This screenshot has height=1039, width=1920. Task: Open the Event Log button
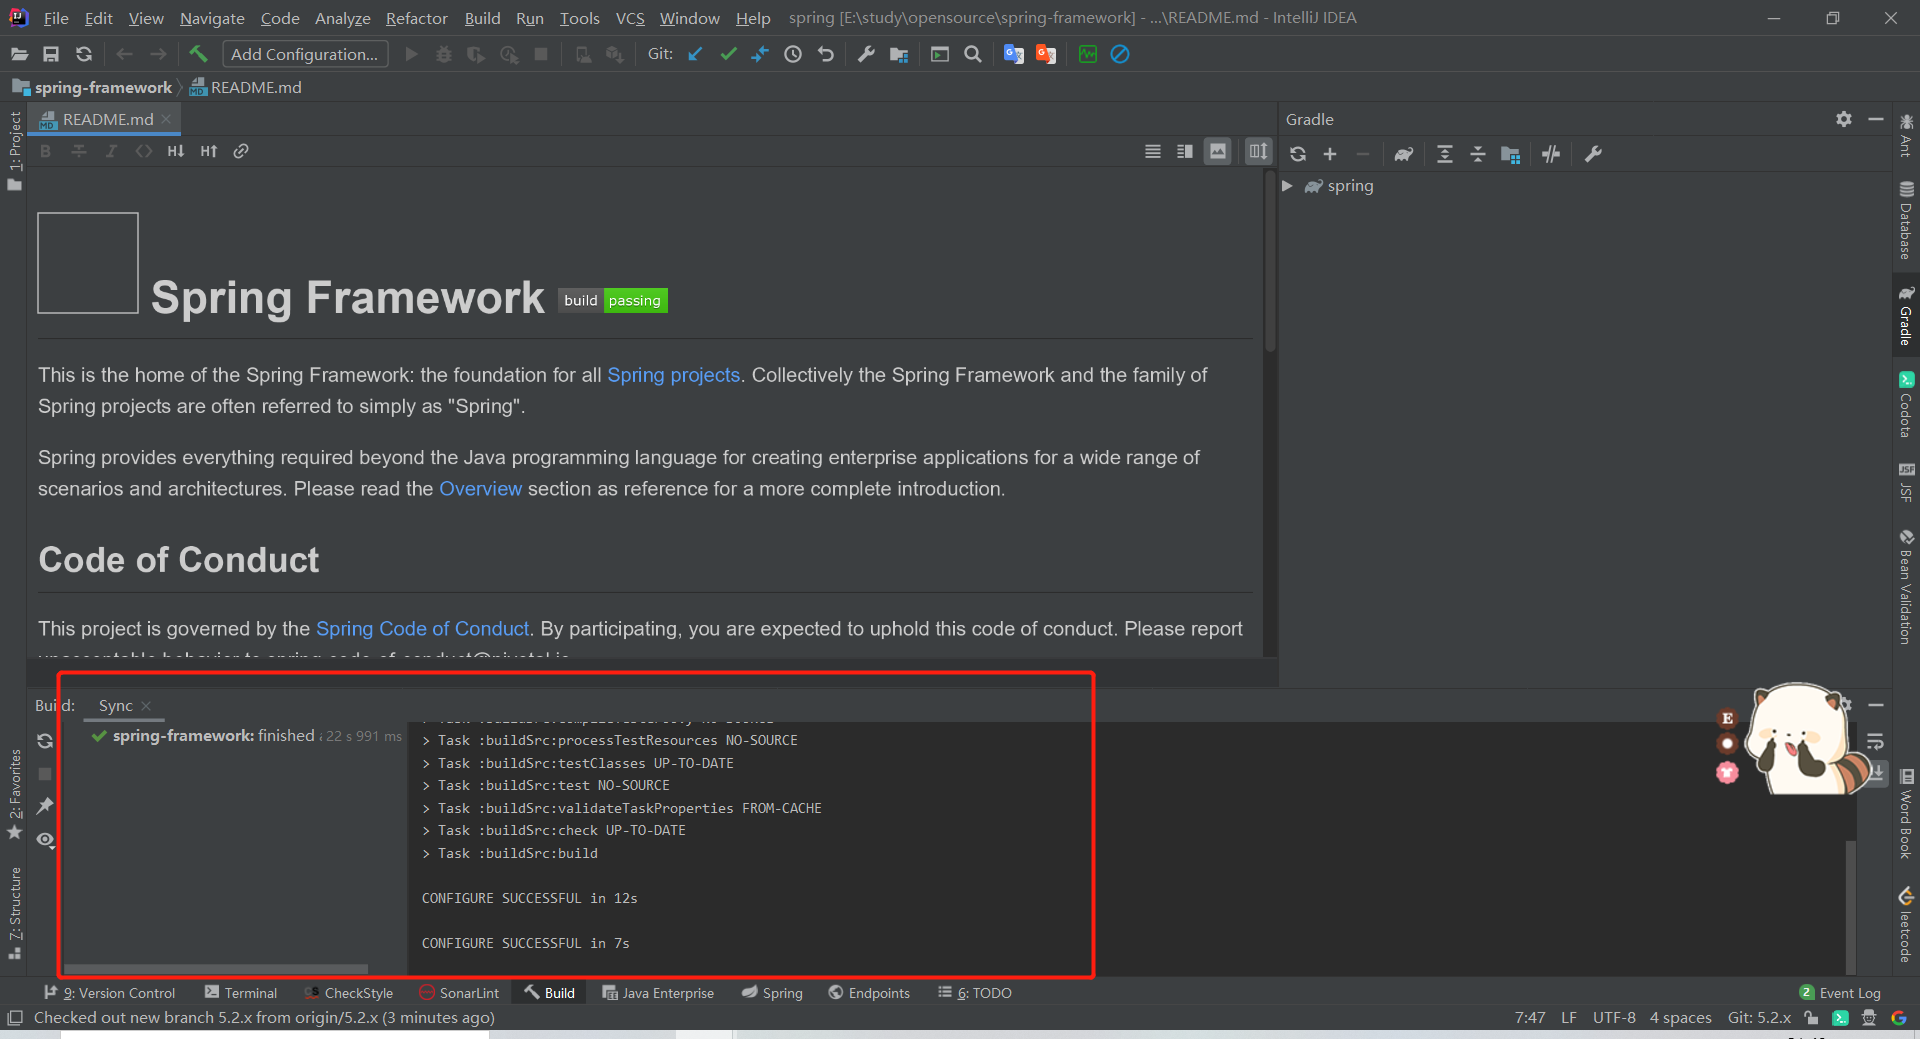(x=1840, y=993)
